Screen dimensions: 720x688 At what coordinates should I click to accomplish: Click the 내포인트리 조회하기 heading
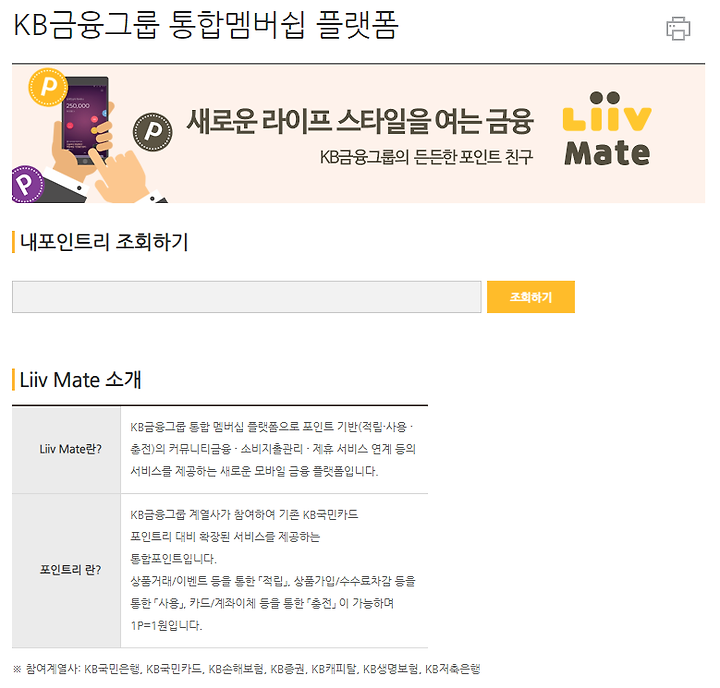click(104, 242)
